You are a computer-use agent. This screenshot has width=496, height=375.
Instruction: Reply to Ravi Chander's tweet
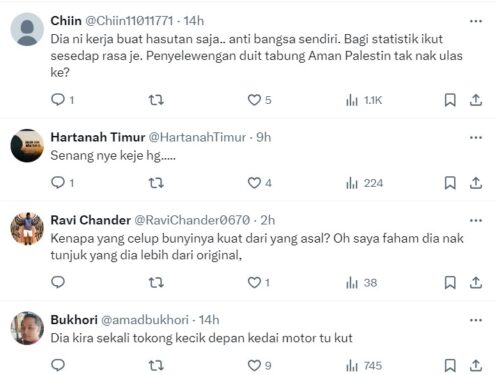click(58, 282)
